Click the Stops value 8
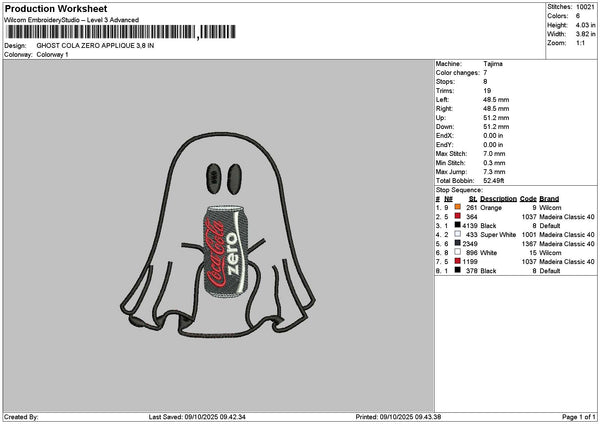Image resolution: width=600 pixels, height=424 pixels. click(x=485, y=82)
